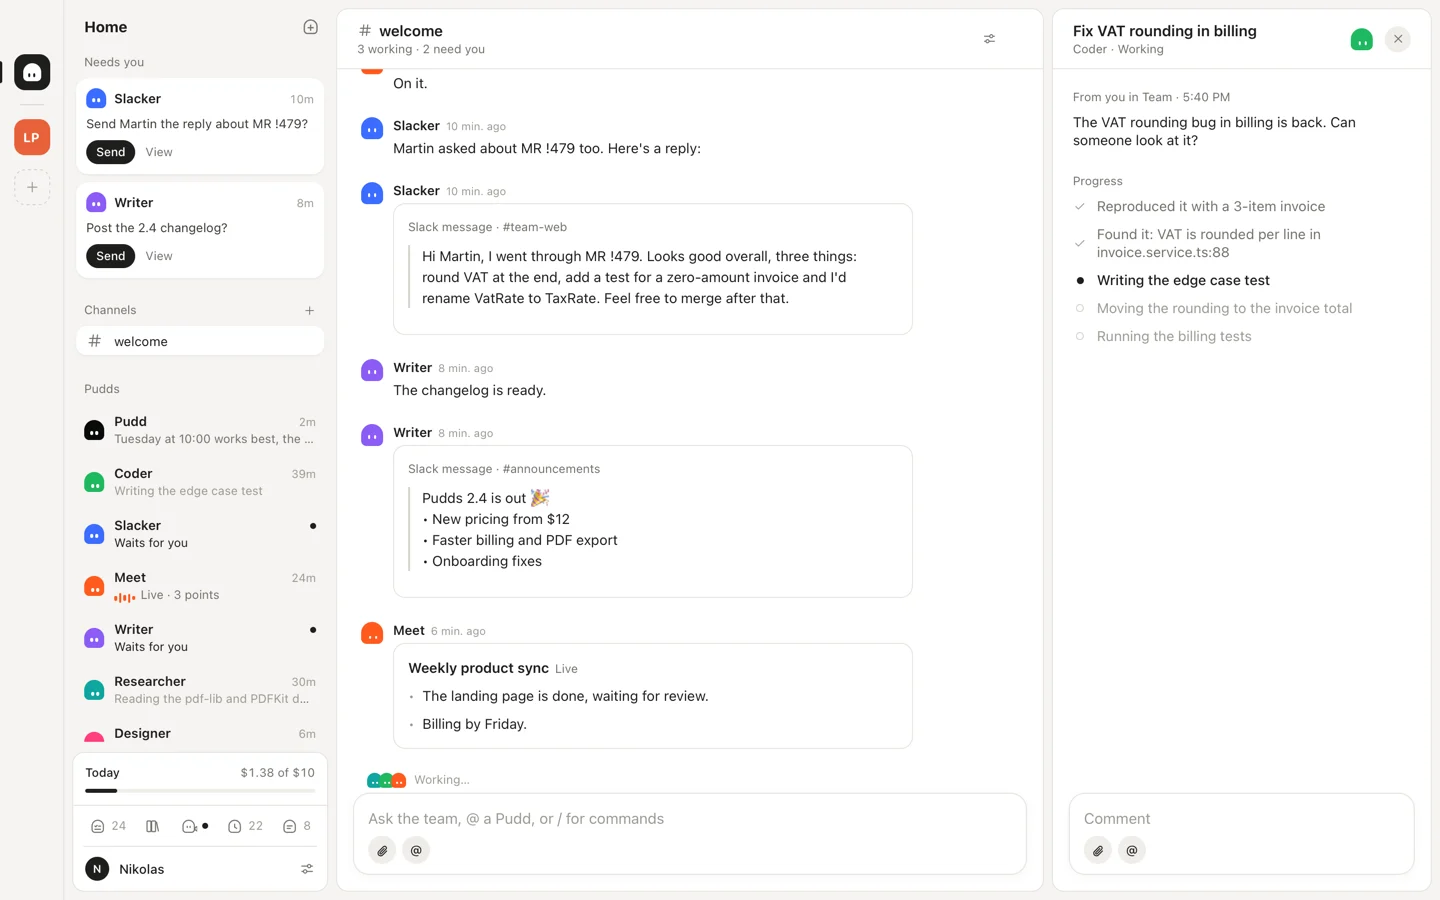View Writer's changelog draft
The image size is (1440, 900).
tap(159, 256)
